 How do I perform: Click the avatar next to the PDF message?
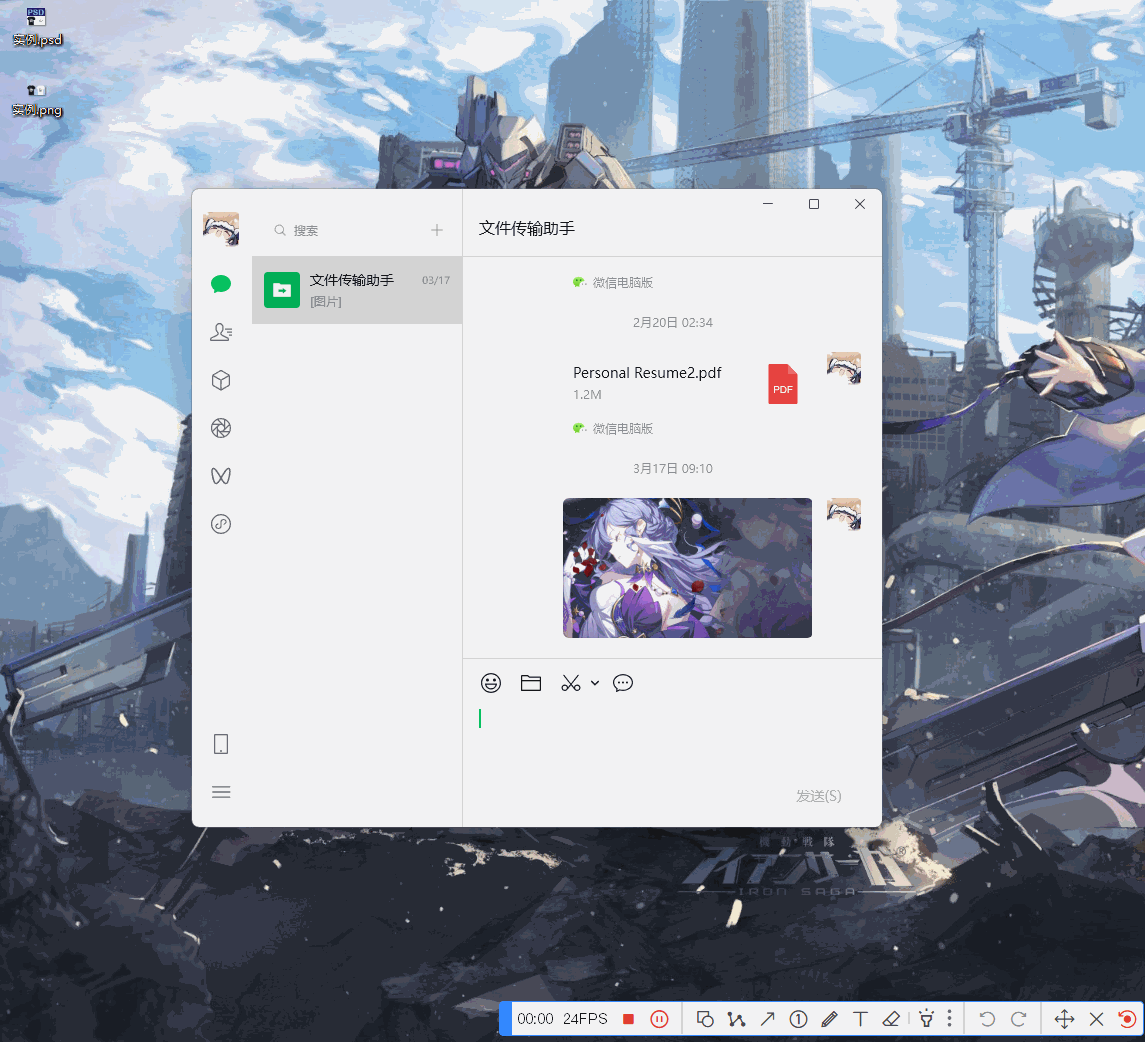point(843,369)
